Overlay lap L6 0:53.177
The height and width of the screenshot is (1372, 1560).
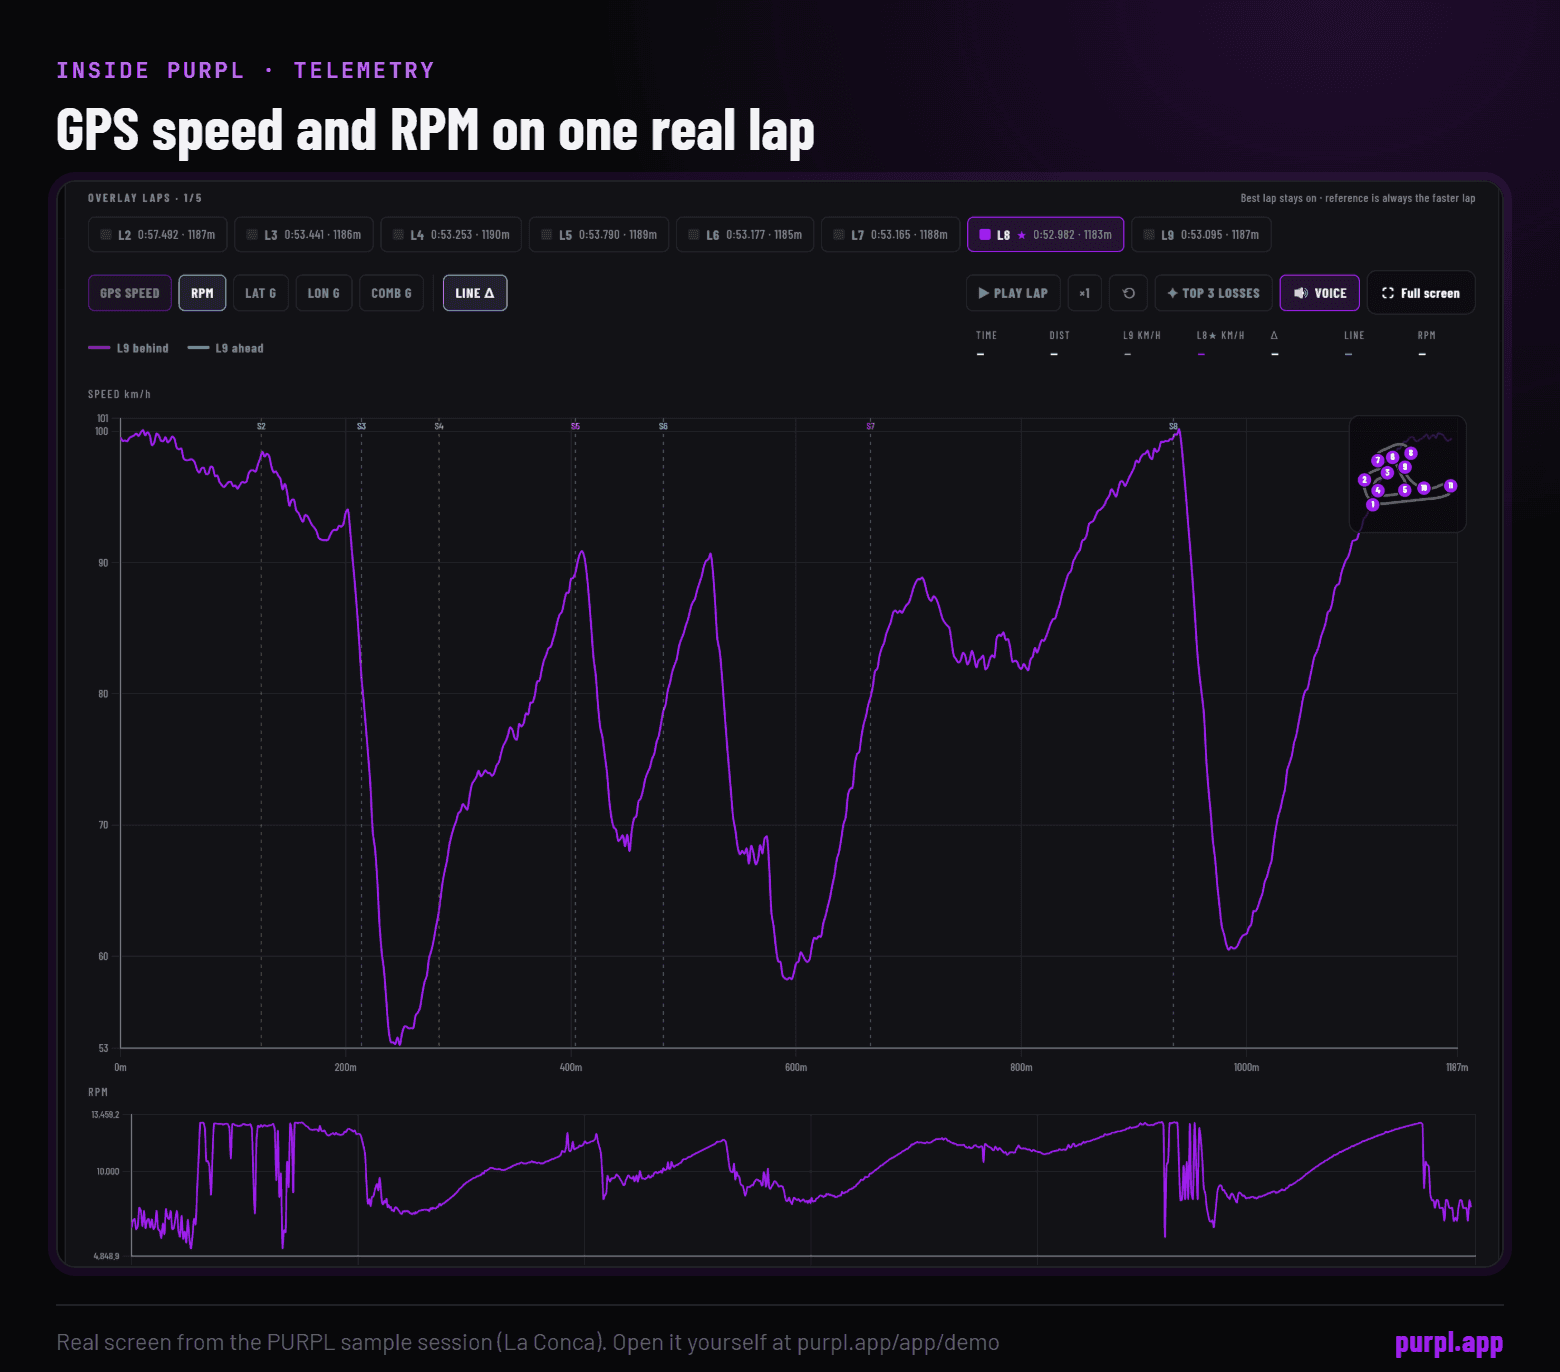[745, 235]
